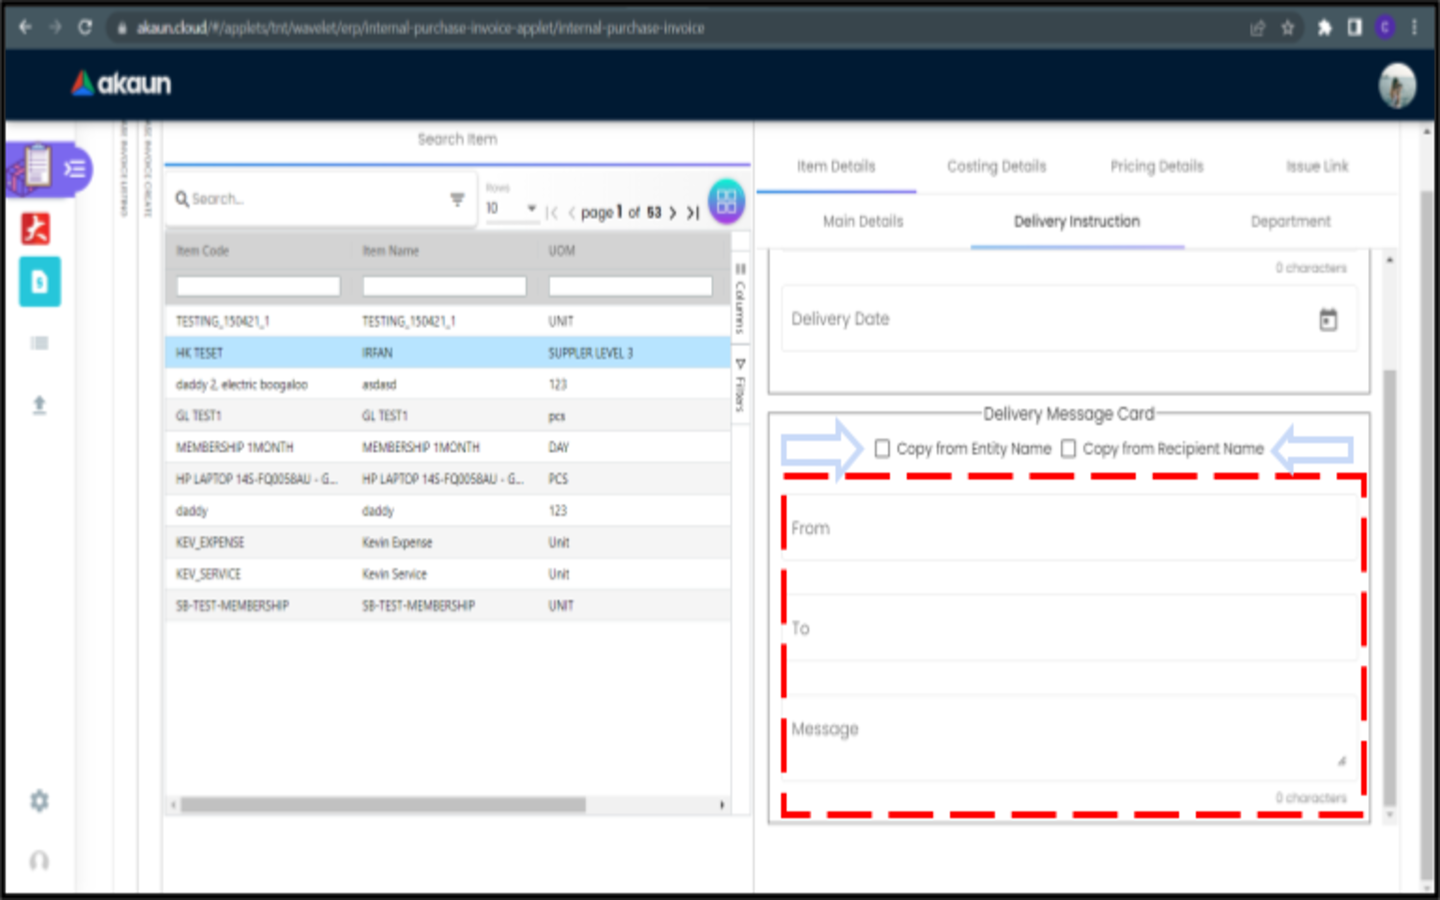Image resolution: width=1440 pixels, height=900 pixels.
Task: Jump to last page of items
Action: [x=692, y=213]
